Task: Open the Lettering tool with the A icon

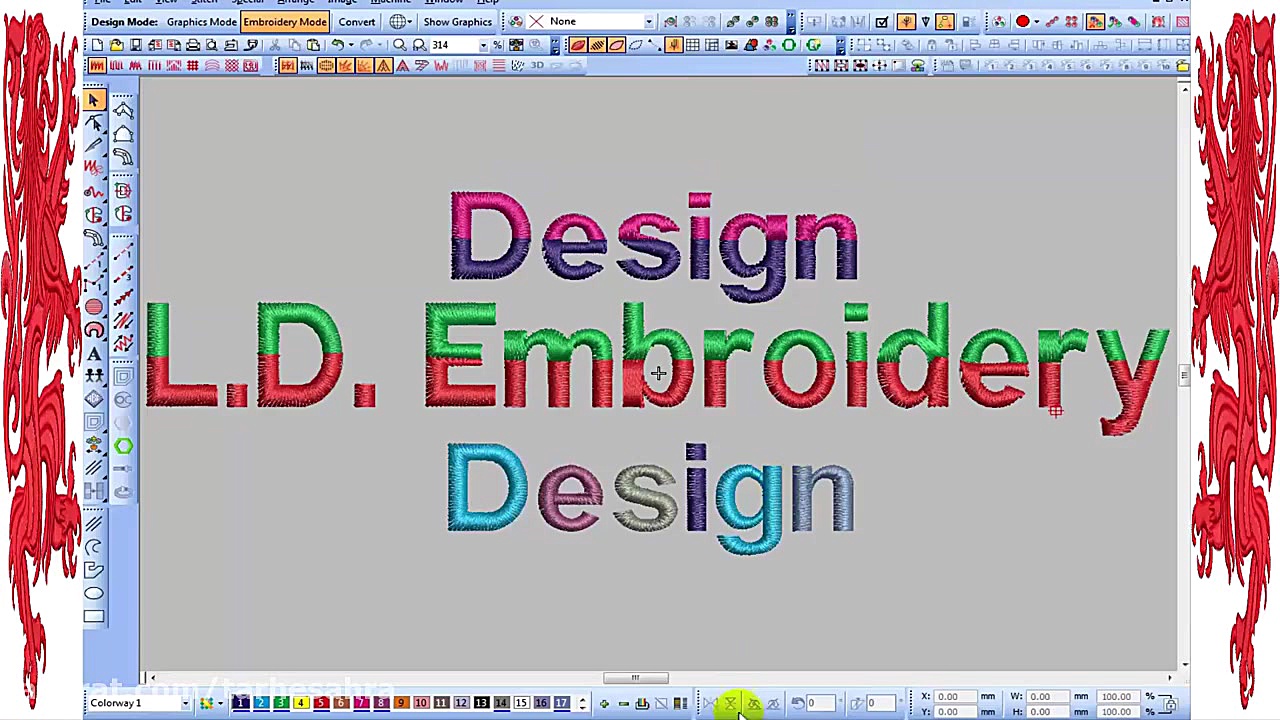Action: coord(93,353)
